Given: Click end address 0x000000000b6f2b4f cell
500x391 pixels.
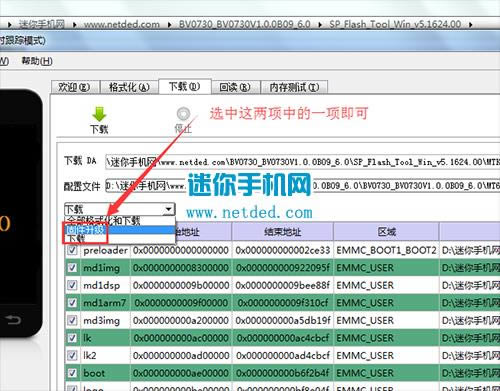Looking at the screenshot, I should pyautogui.click(x=283, y=373).
